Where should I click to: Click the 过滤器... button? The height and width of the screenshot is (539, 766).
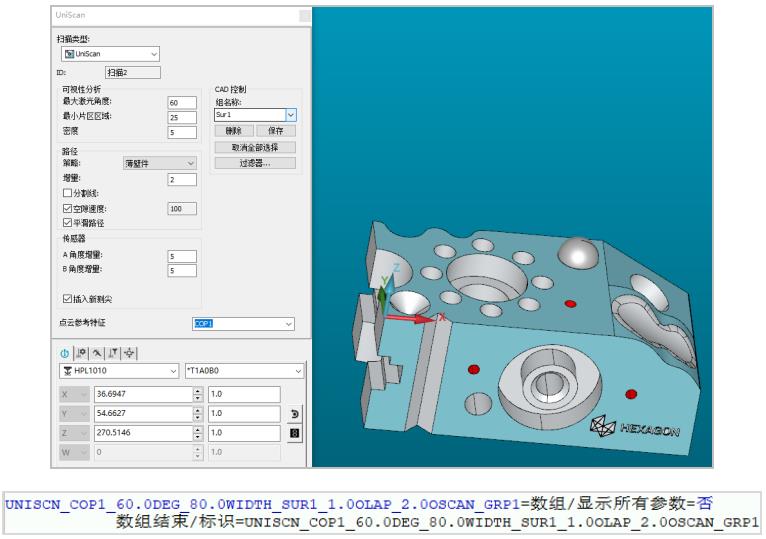[x=255, y=163]
